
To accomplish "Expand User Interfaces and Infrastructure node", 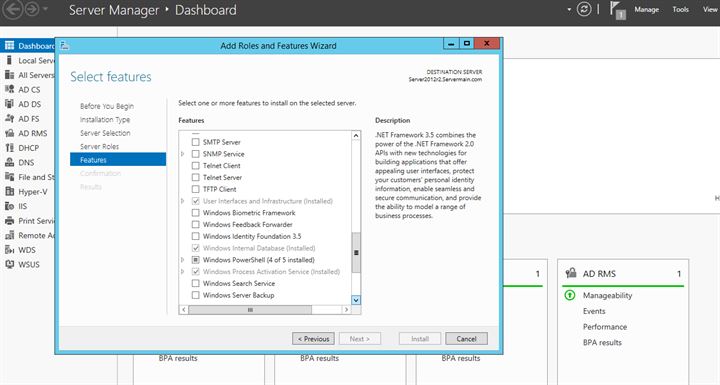I will click(183, 201).
